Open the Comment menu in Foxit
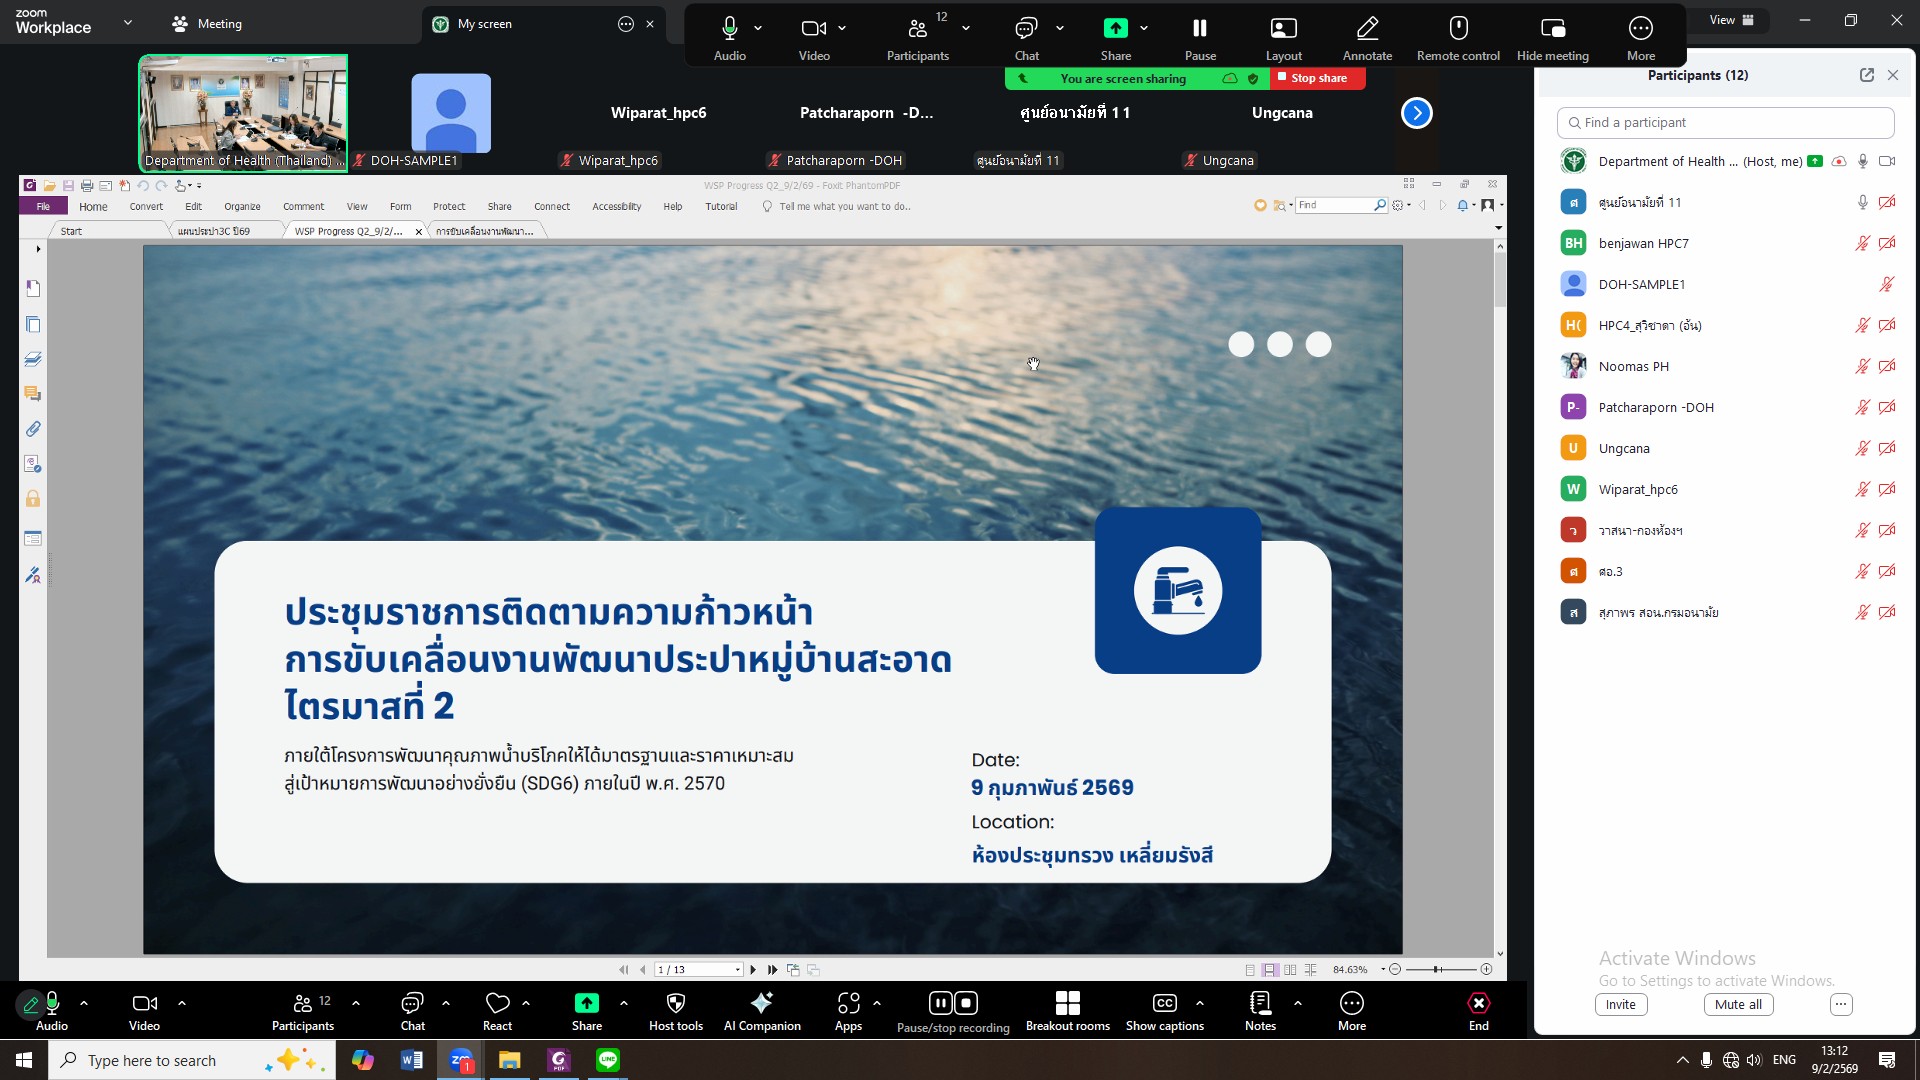Viewport: 1920px width, 1080px height. (x=303, y=207)
